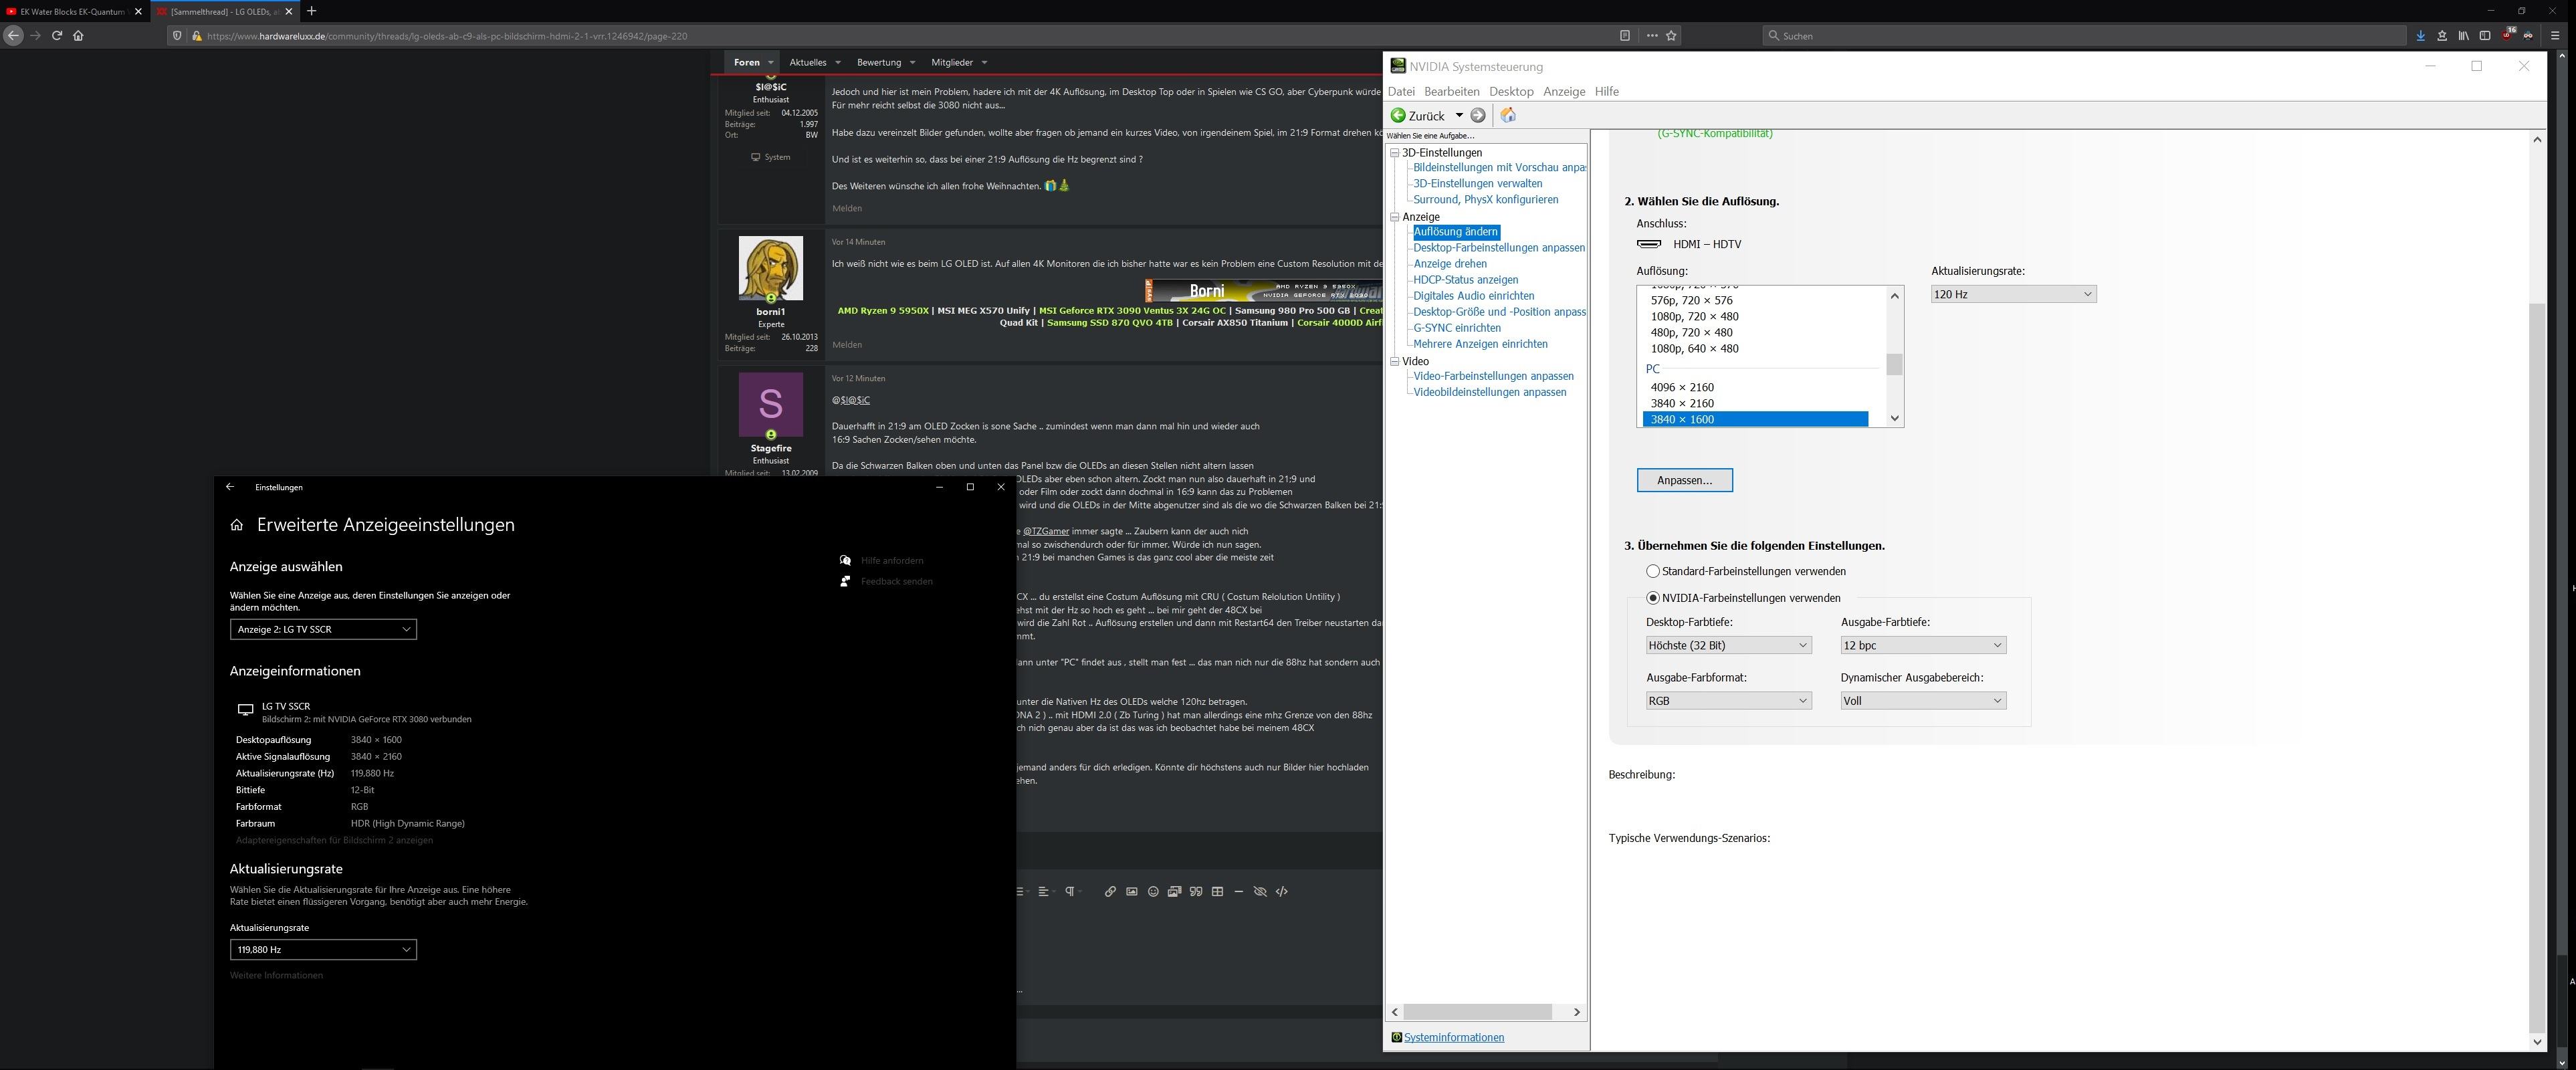Click Firefox back navigation button

13,35
